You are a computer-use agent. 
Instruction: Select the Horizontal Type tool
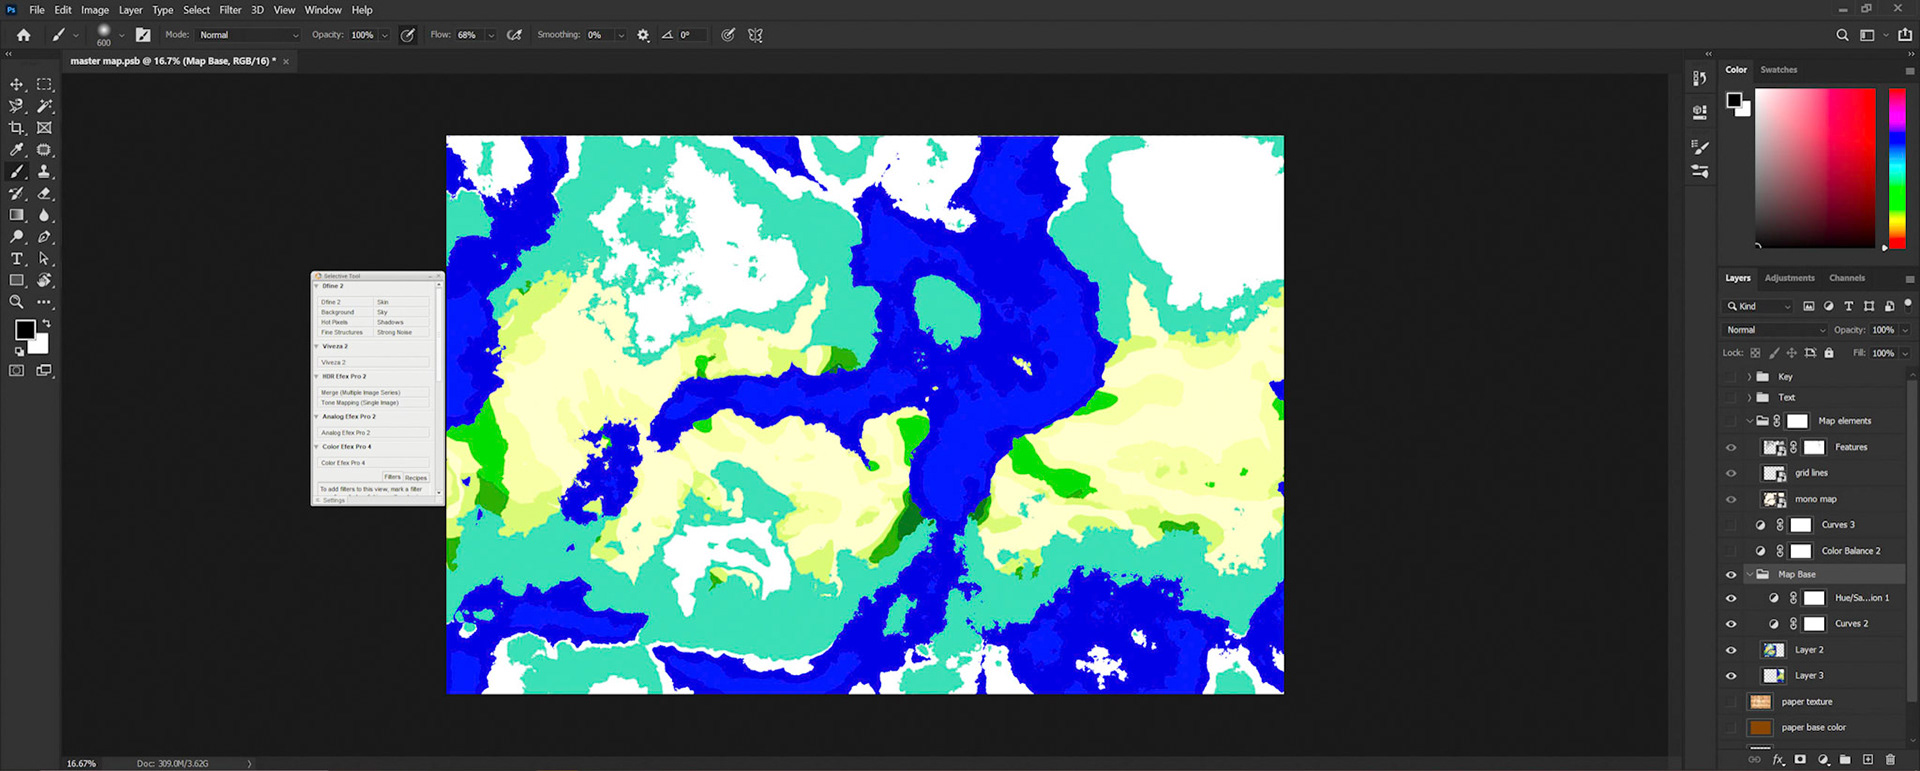tap(17, 259)
